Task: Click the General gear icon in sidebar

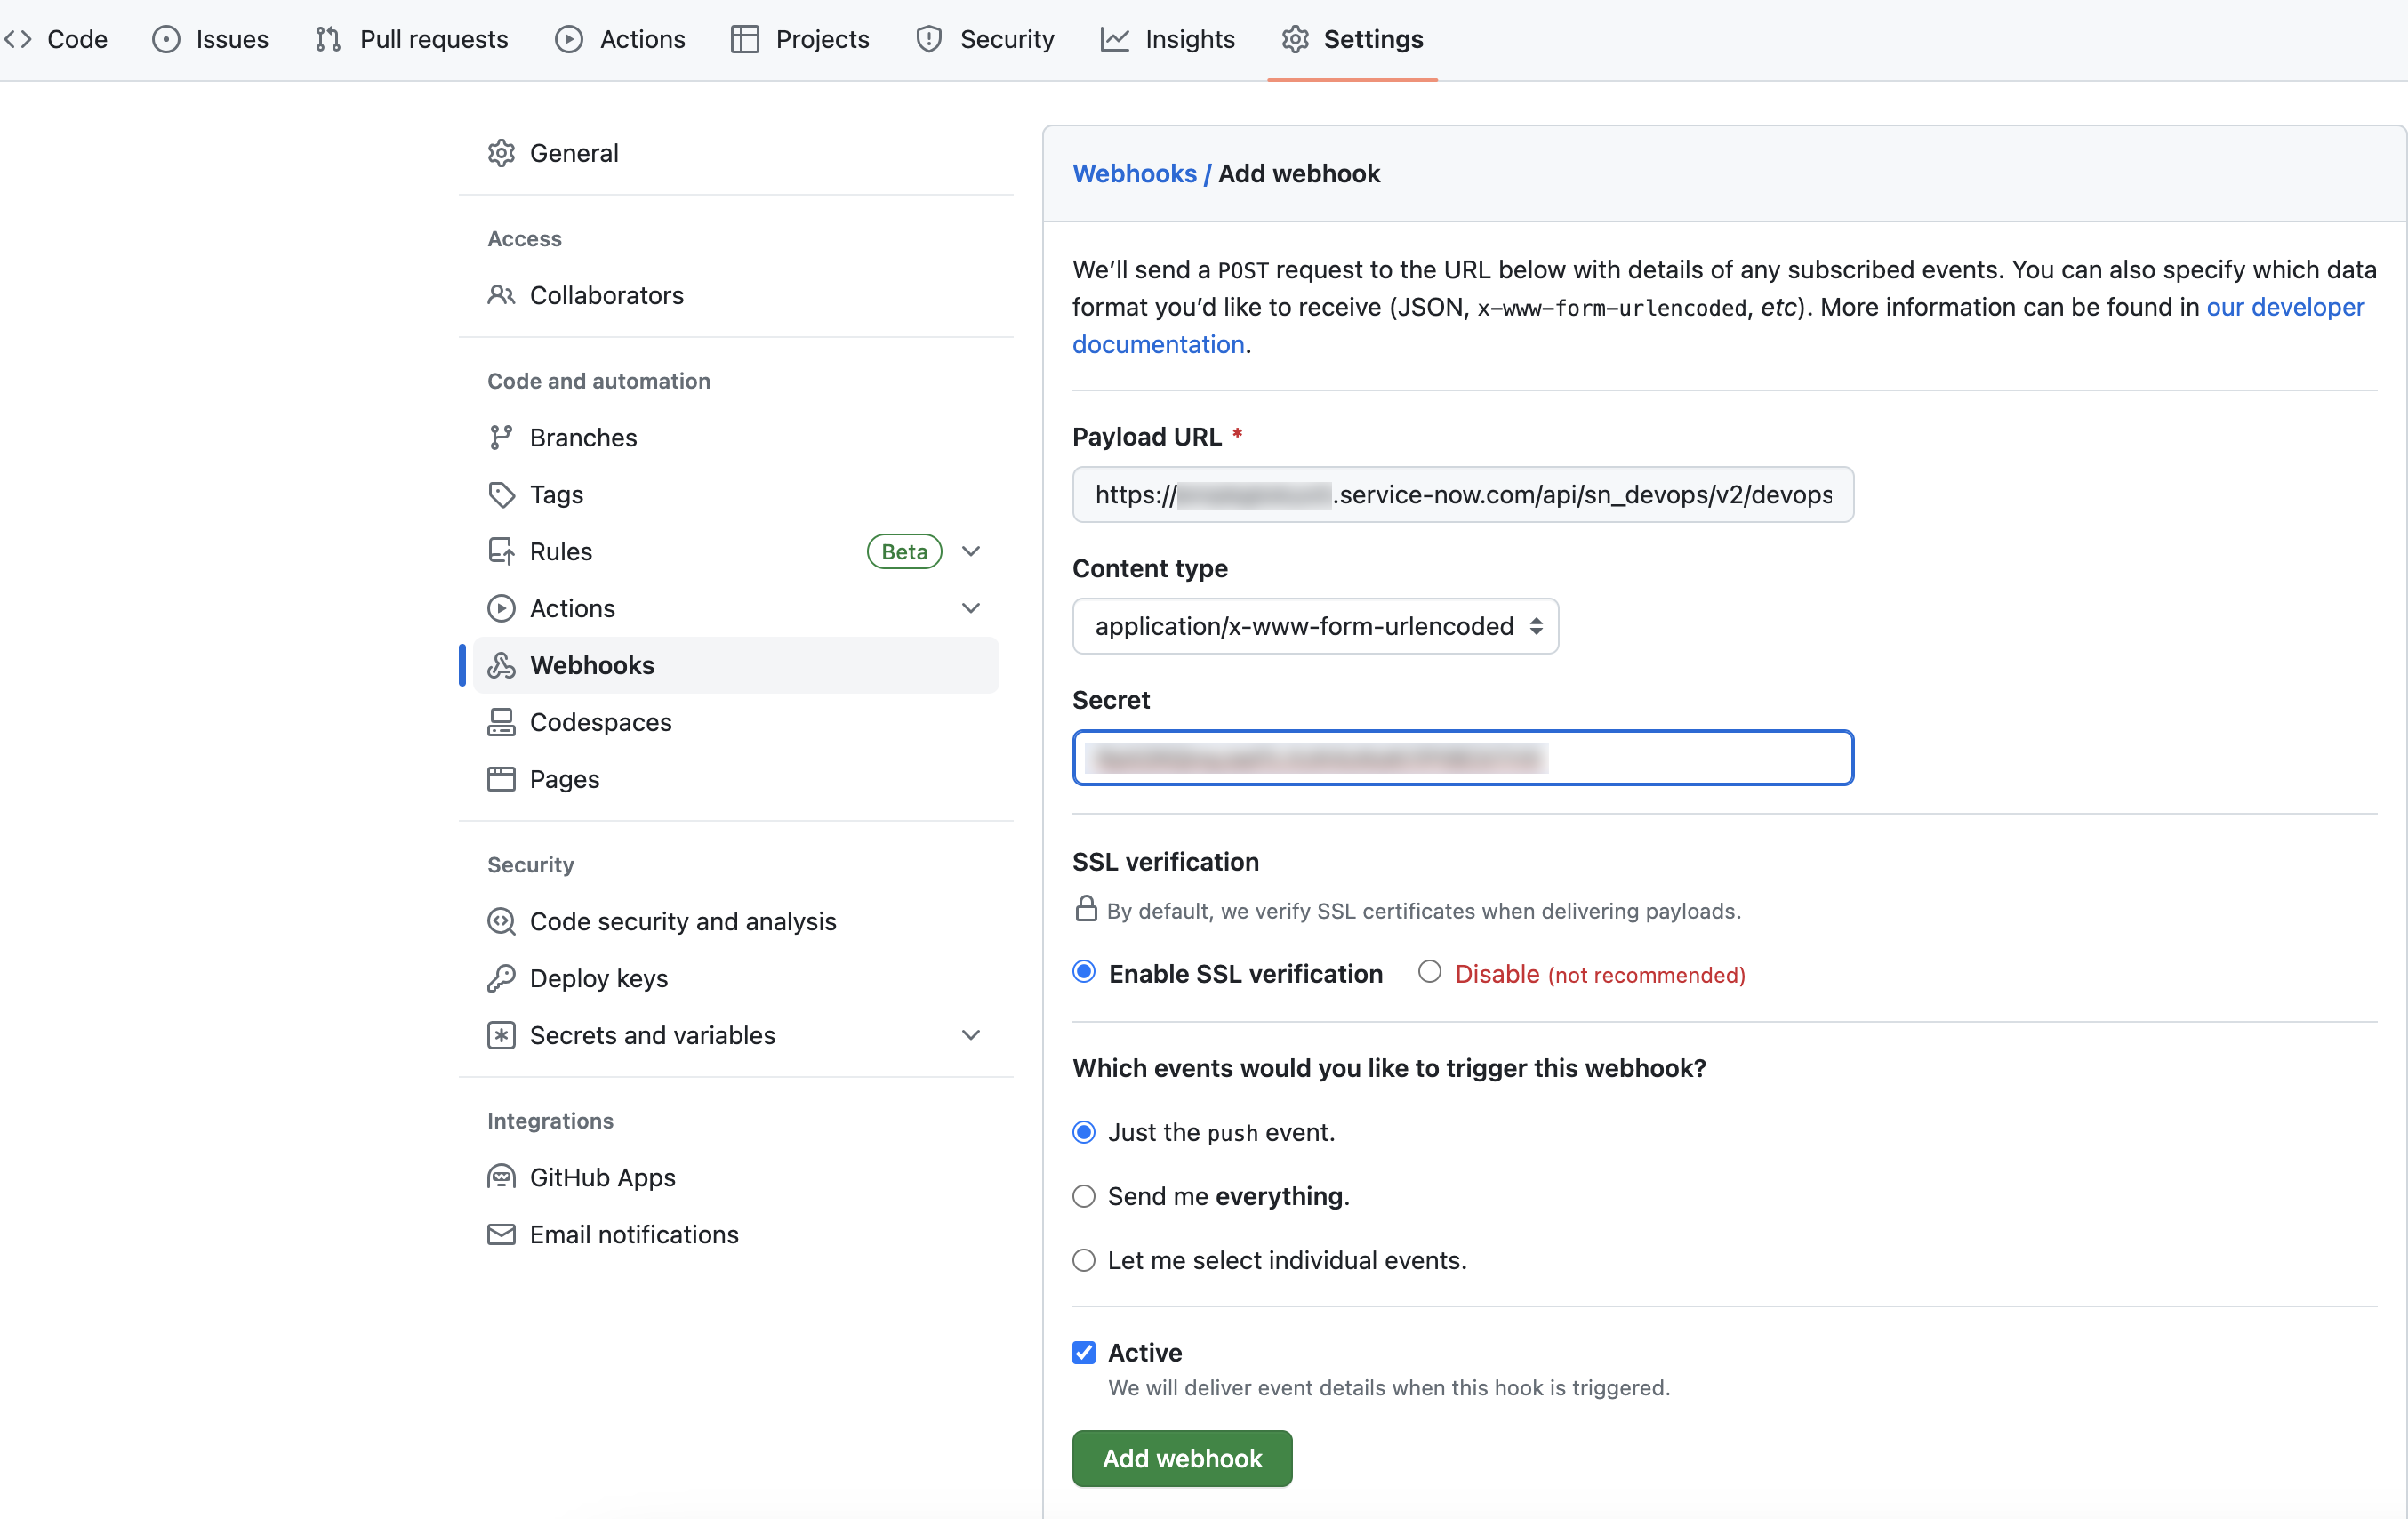Action: (x=501, y=153)
